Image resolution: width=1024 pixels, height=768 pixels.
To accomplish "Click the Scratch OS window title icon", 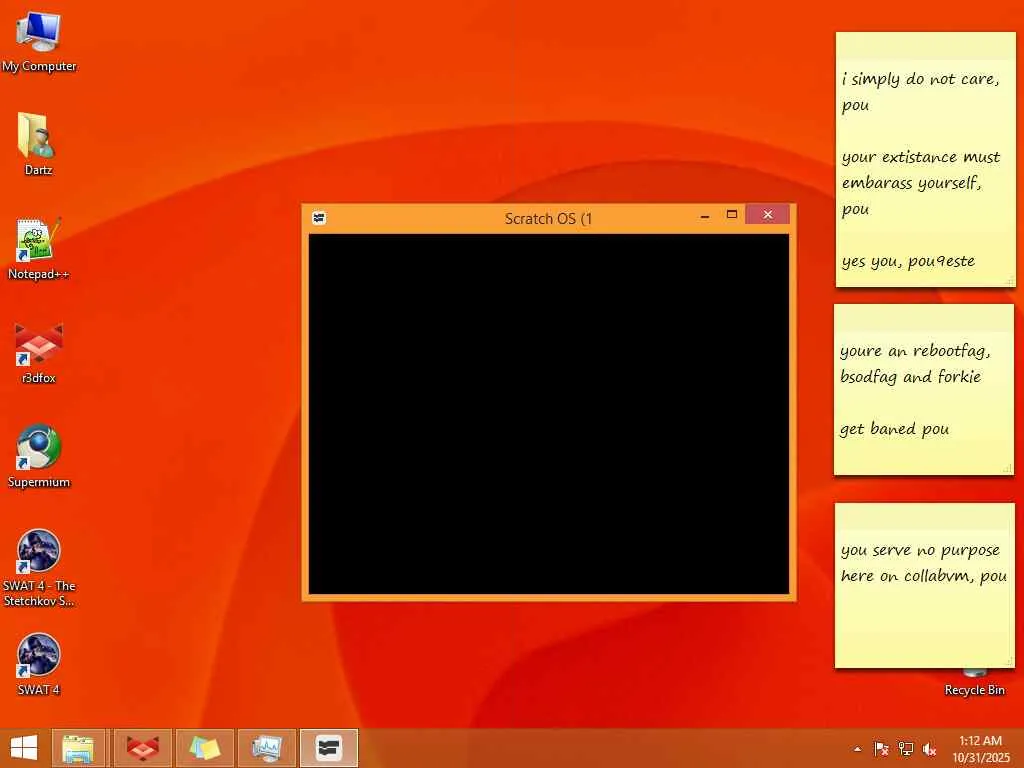I will pyautogui.click(x=319, y=217).
